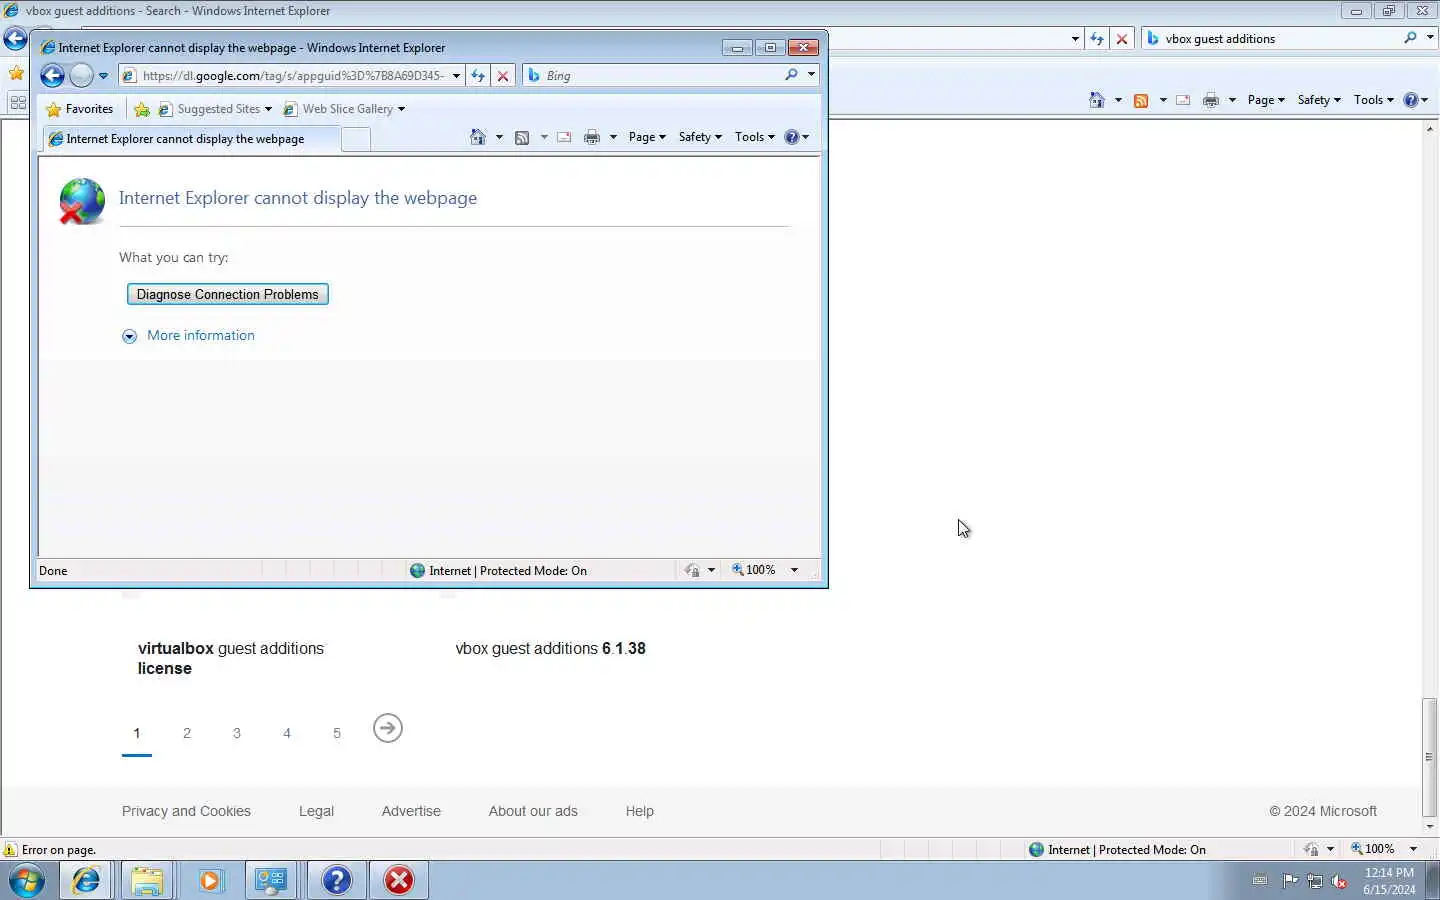This screenshot has width=1440, height=900.
Task: Click Print icon in front window
Action: (x=592, y=137)
